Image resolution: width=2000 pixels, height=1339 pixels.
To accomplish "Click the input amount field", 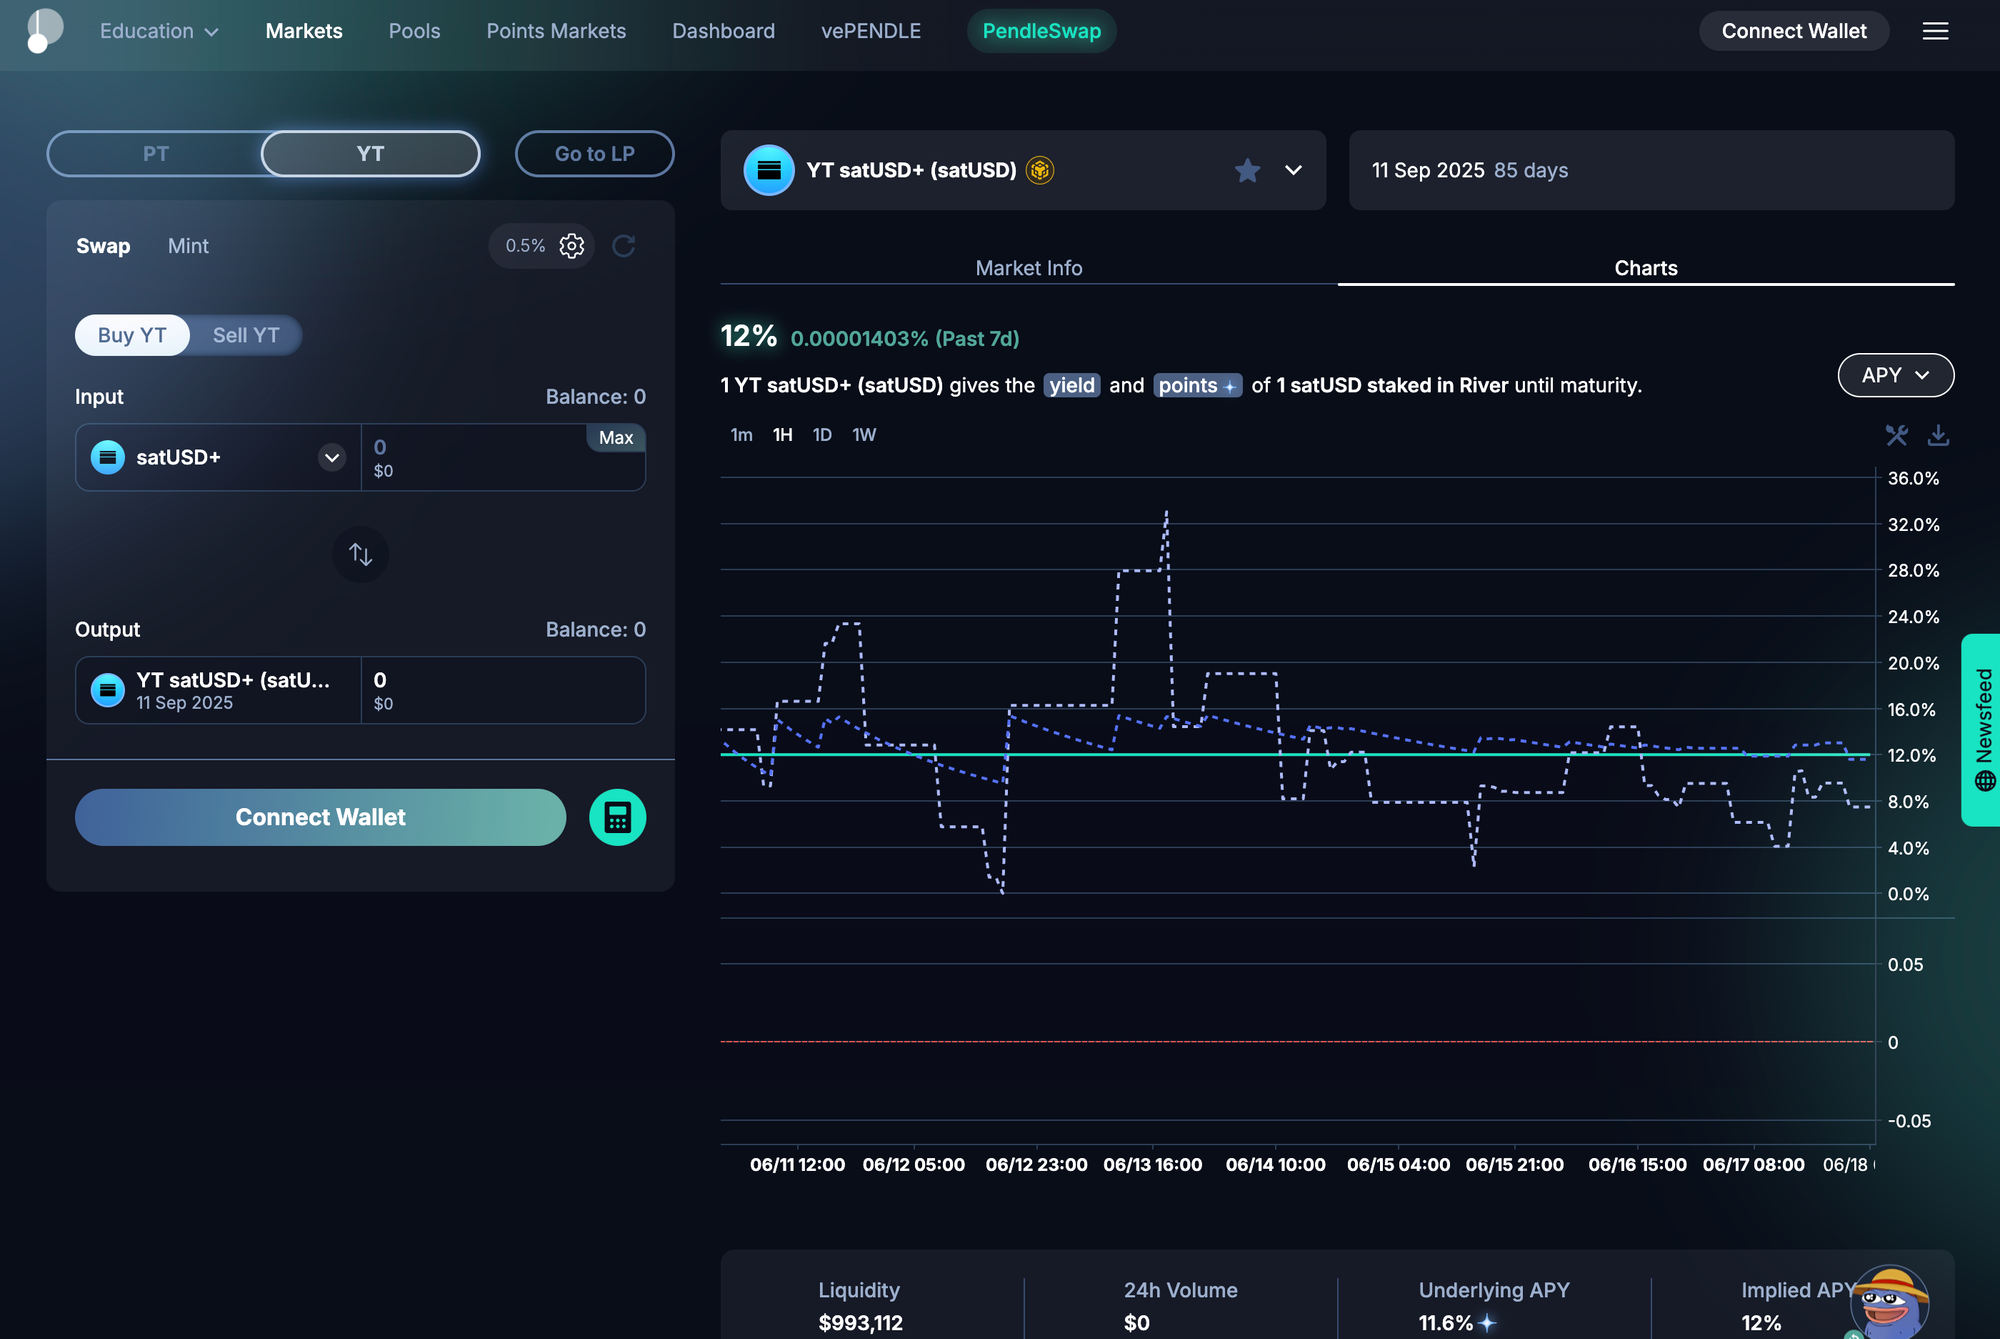I will [x=503, y=458].
